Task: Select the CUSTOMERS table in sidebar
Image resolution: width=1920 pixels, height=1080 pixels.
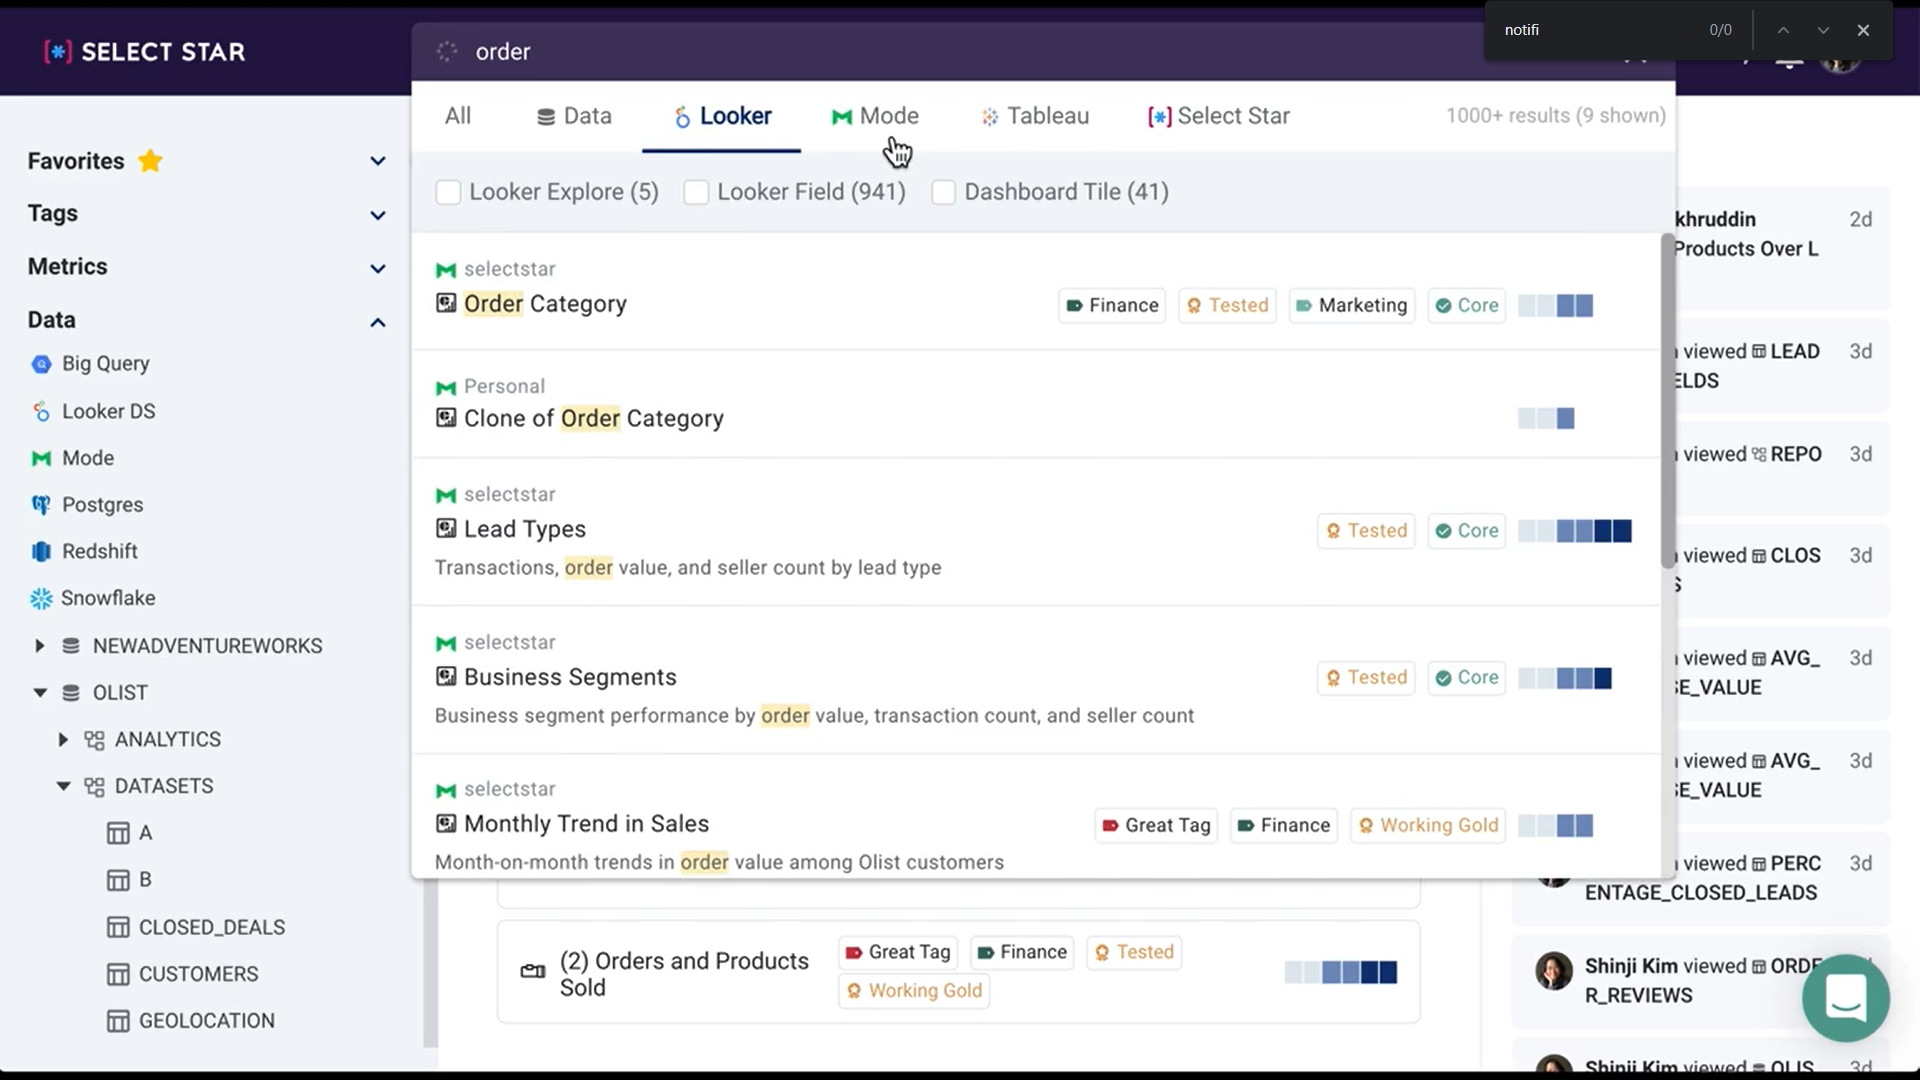Action: tap(198, 973)
